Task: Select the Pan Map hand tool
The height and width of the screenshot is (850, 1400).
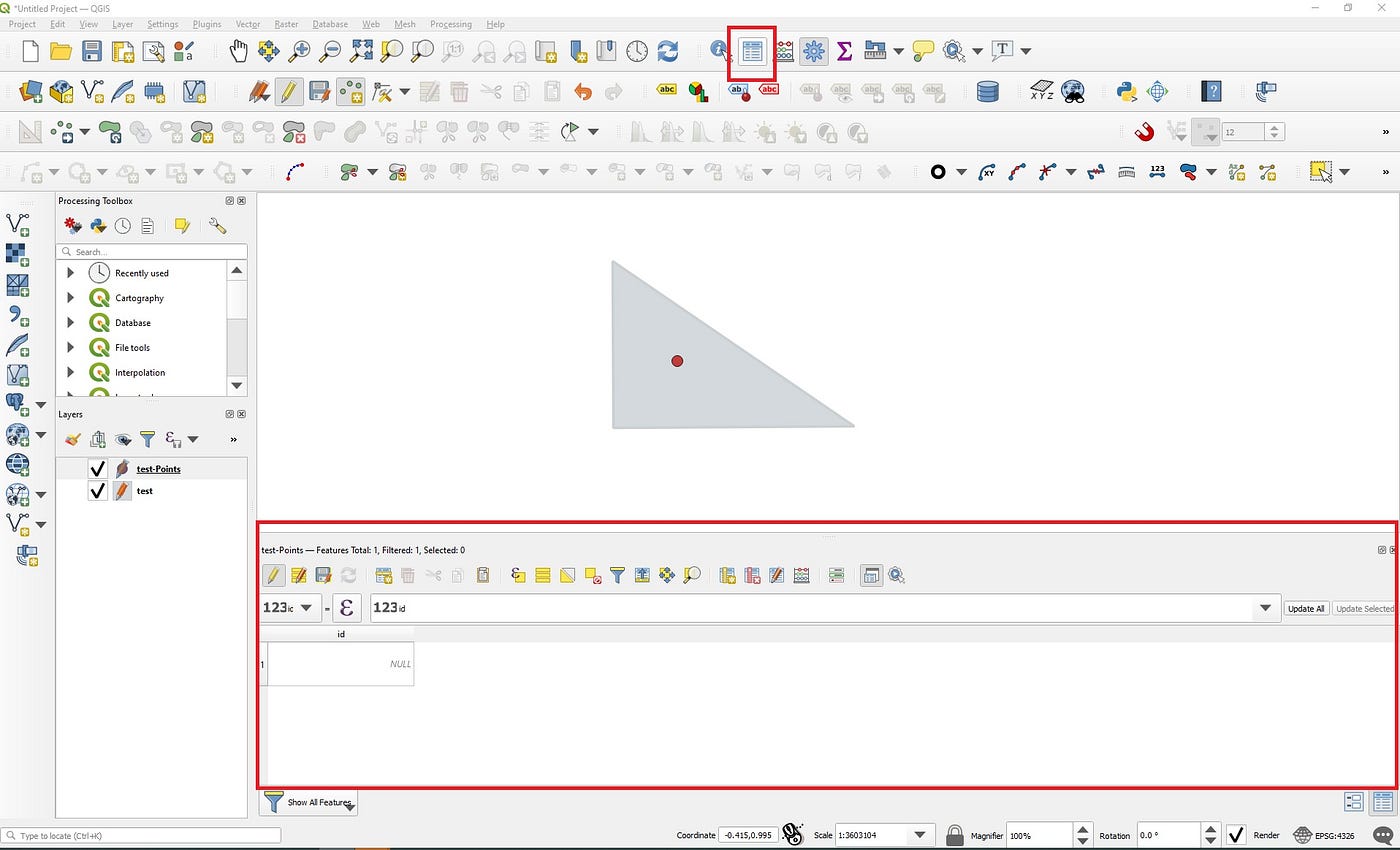Action: [x=238, y=50]
